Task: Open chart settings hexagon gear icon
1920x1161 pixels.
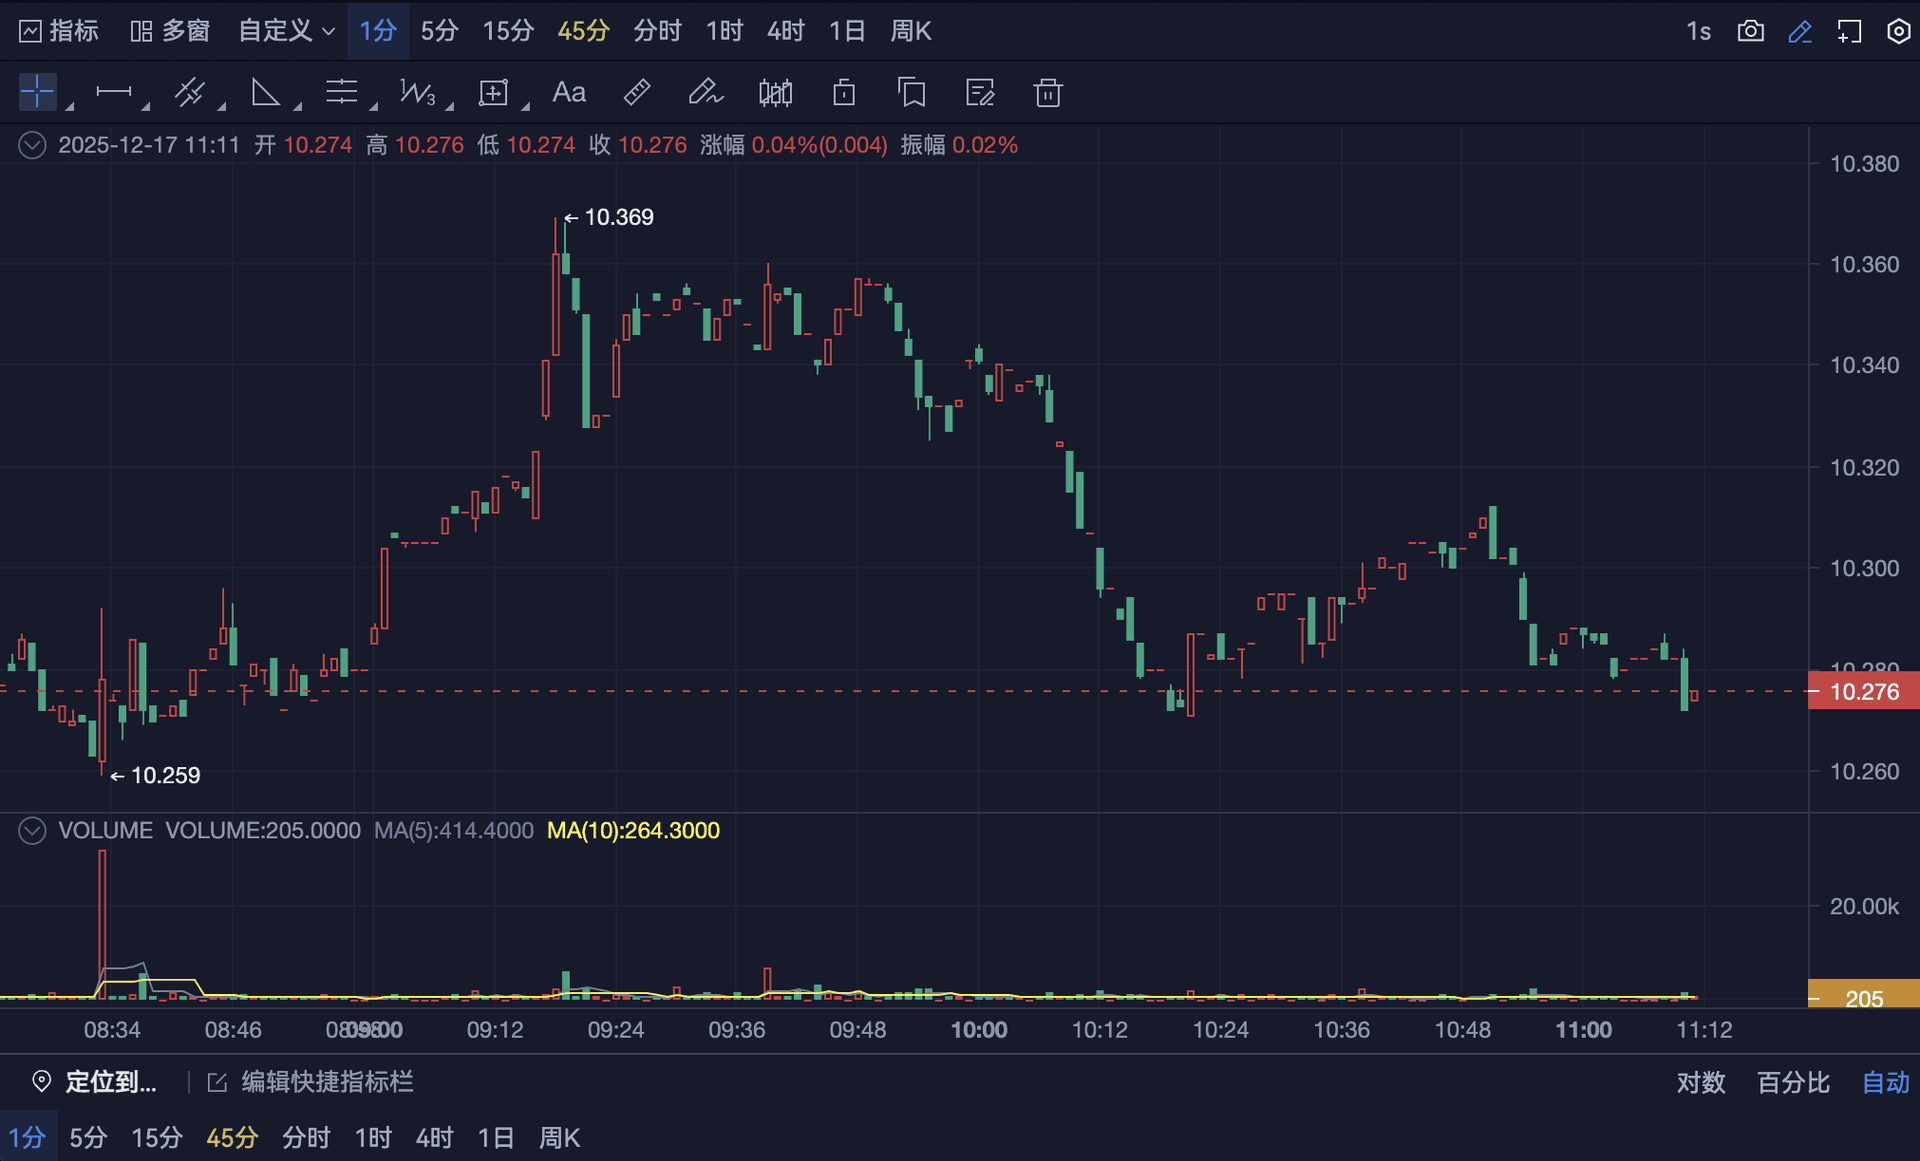Action: tap(1898, 31)
